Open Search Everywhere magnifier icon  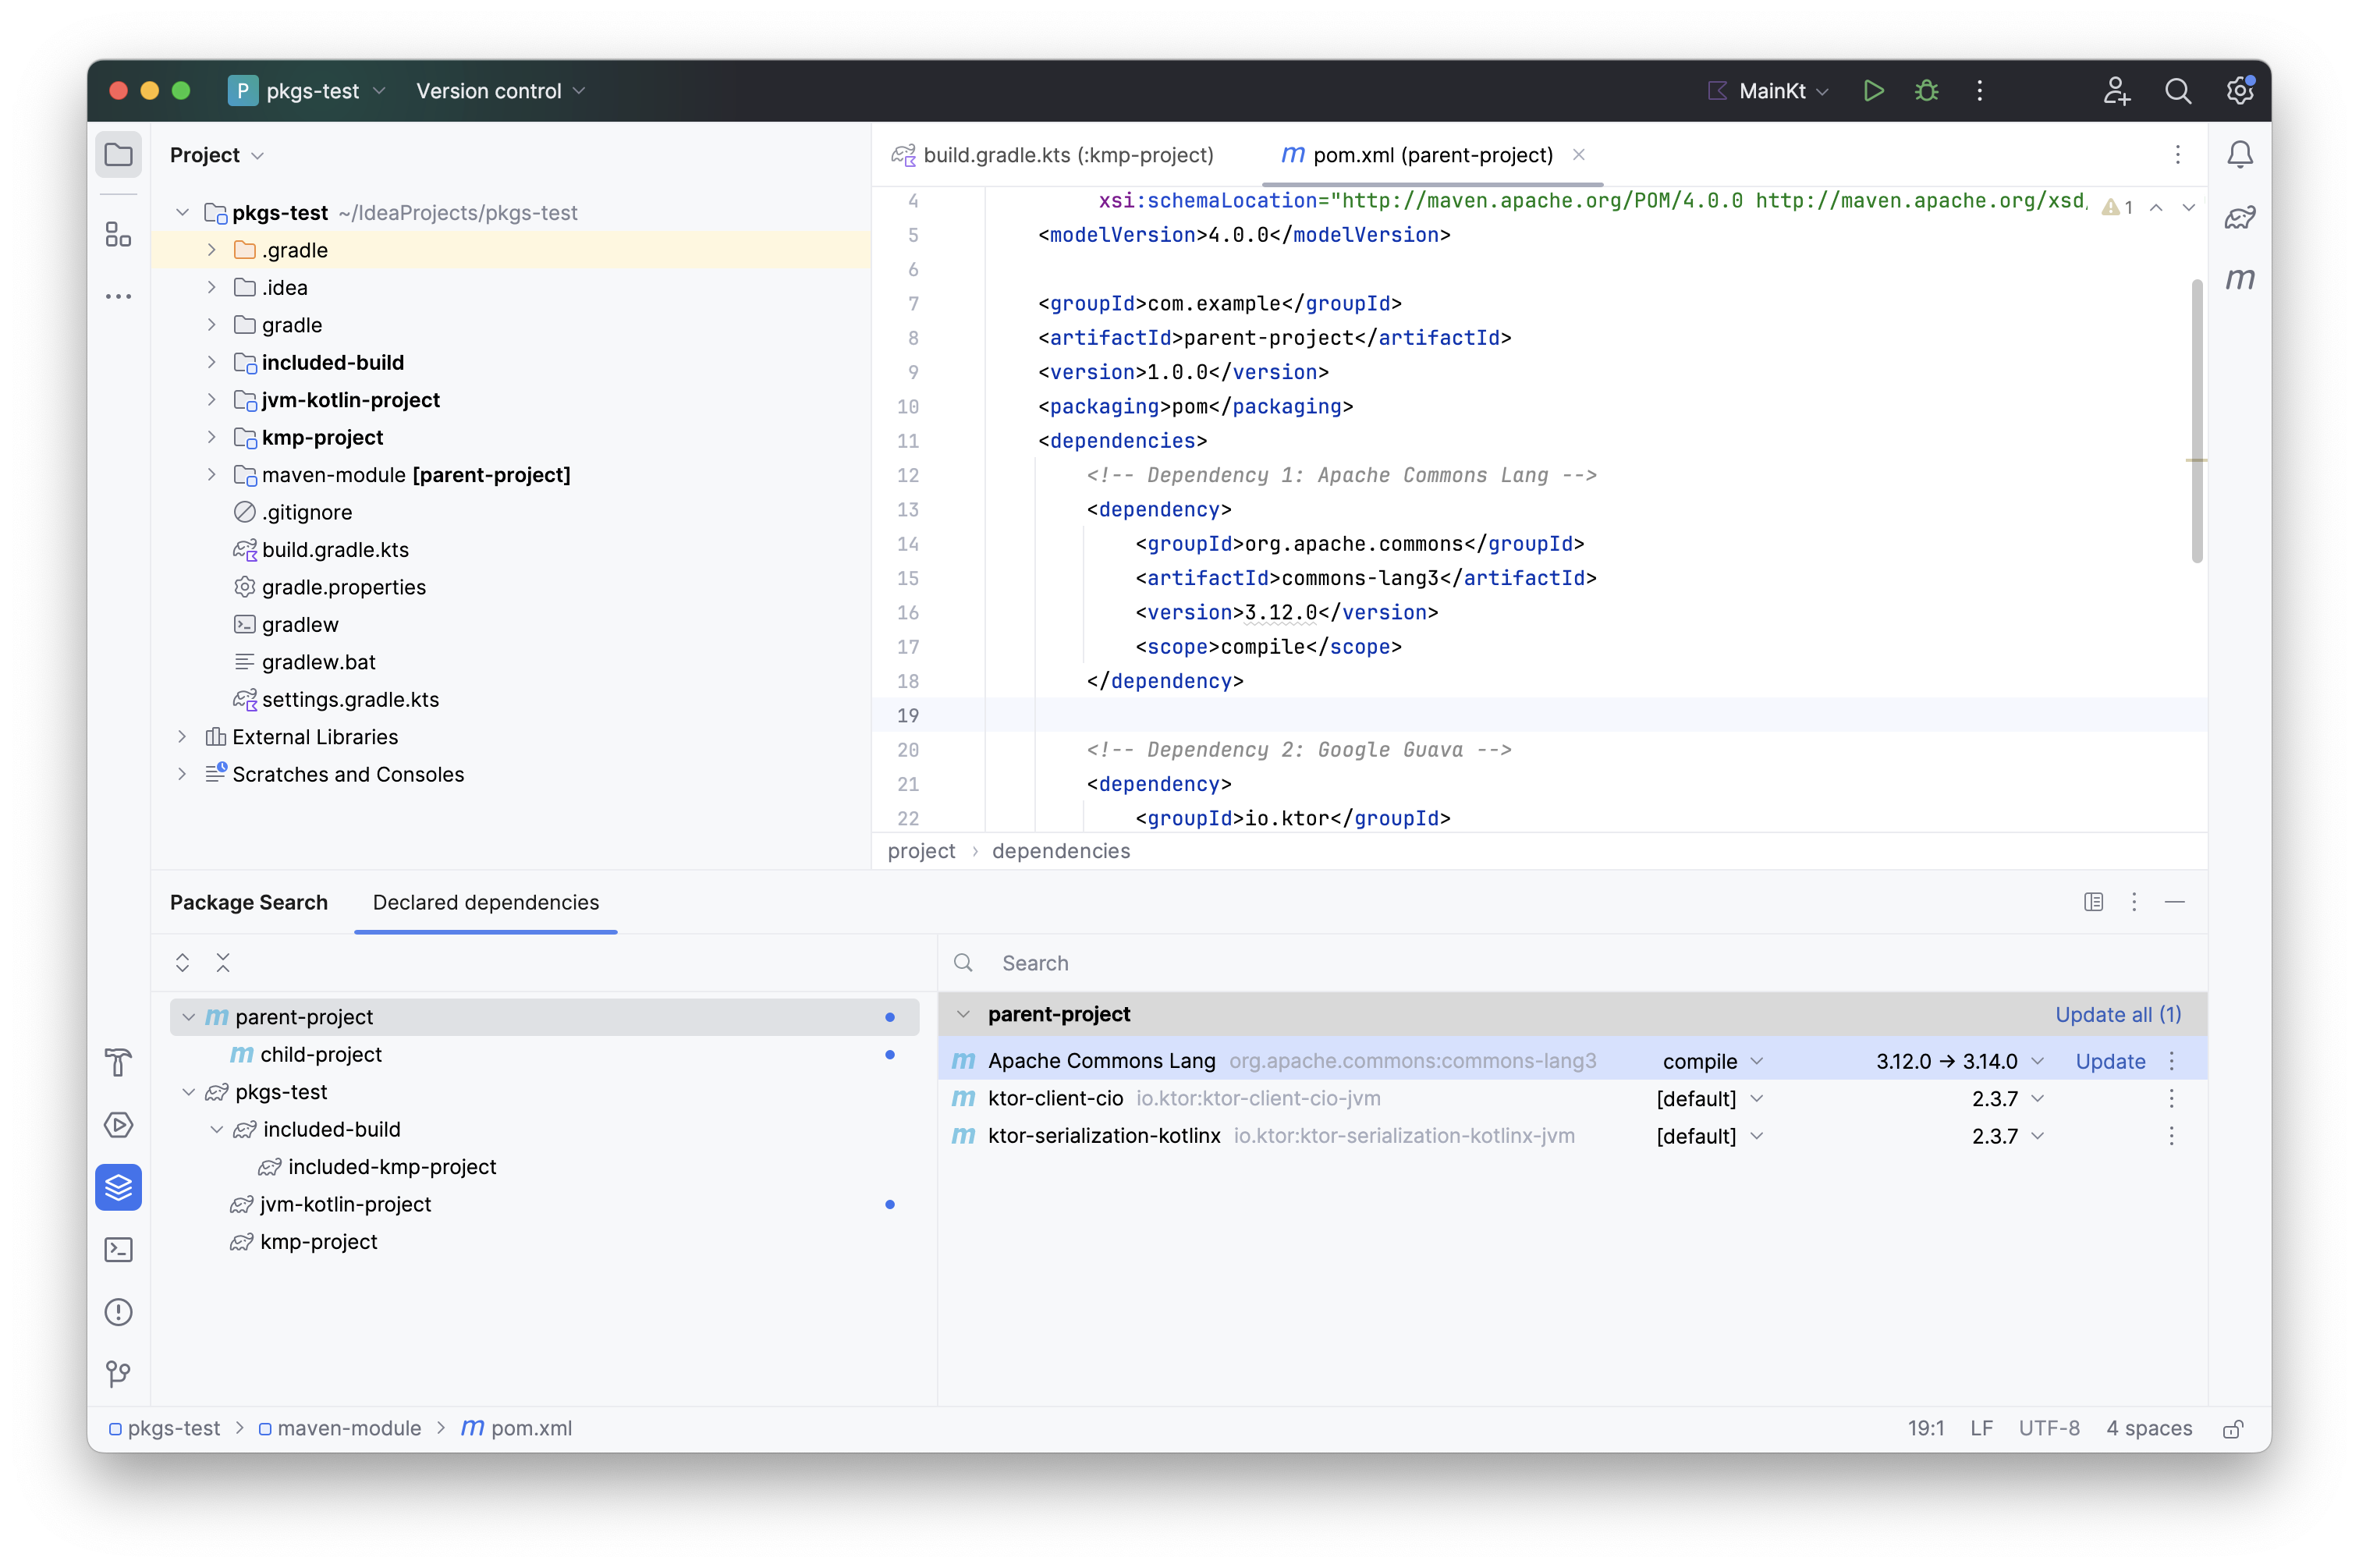coord(2177,91)
